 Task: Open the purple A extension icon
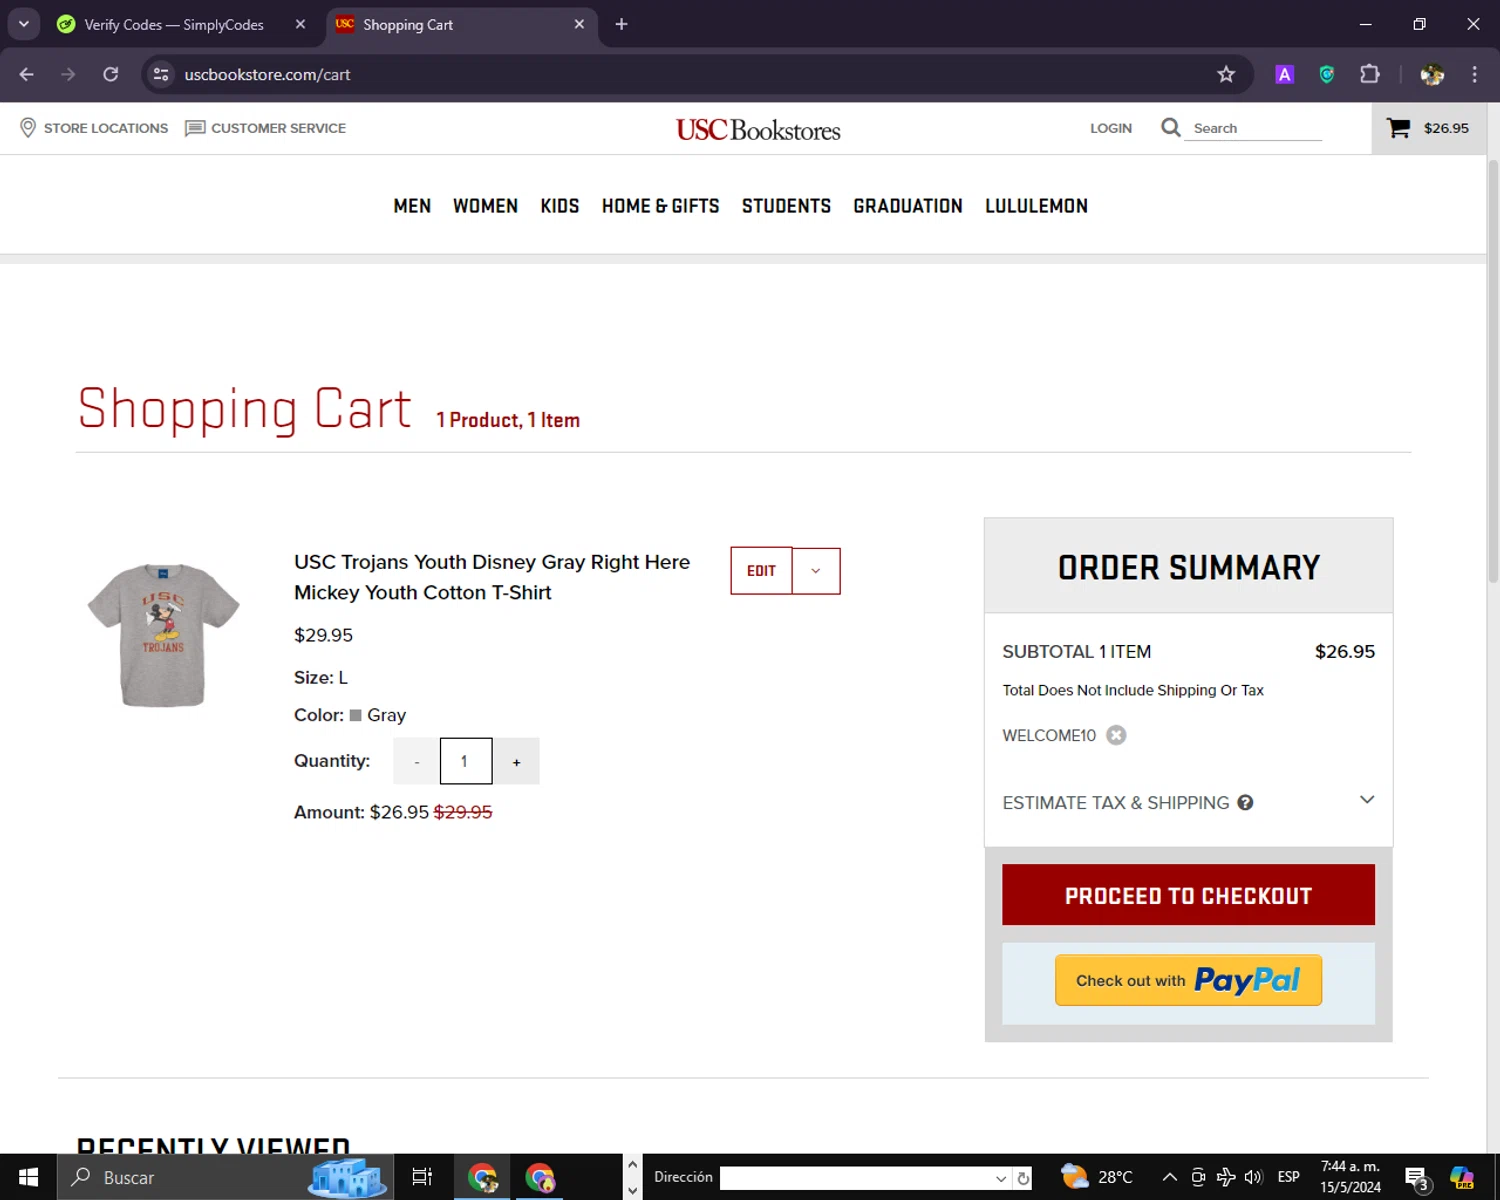point(1285,74)
